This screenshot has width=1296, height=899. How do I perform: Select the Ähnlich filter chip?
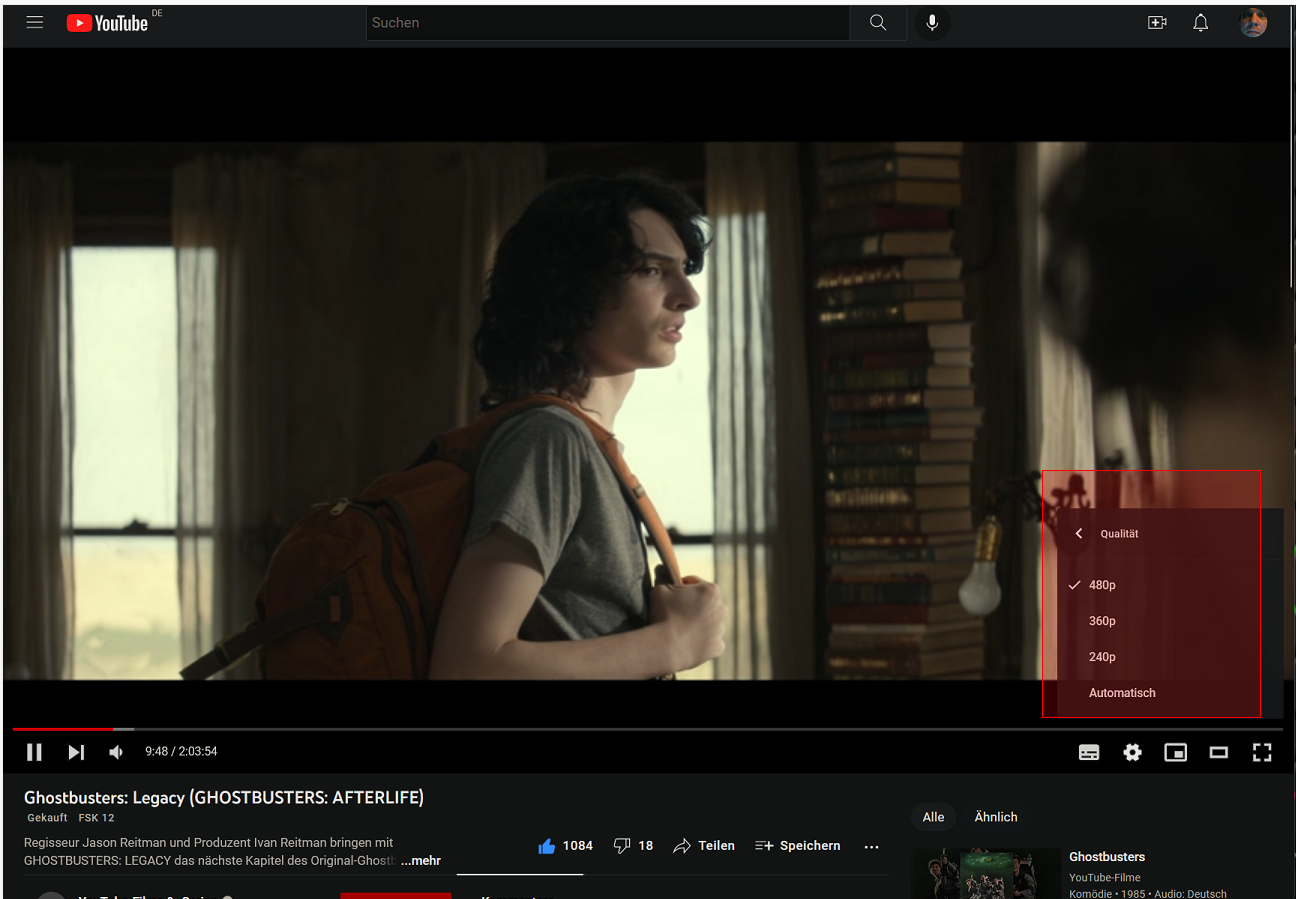tap(996, 817)
